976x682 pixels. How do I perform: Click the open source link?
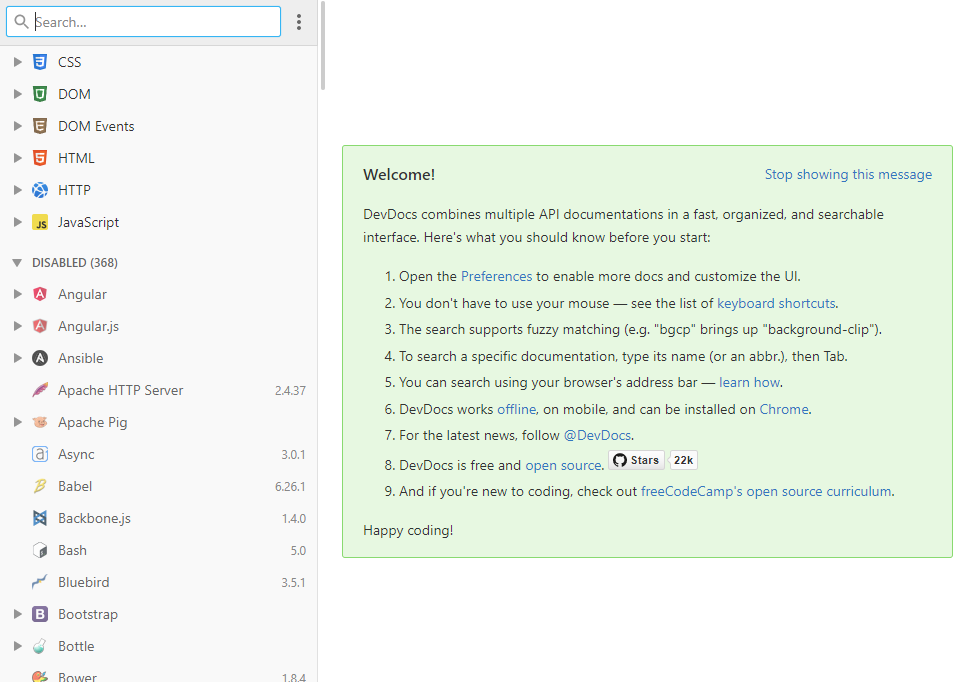563,465
